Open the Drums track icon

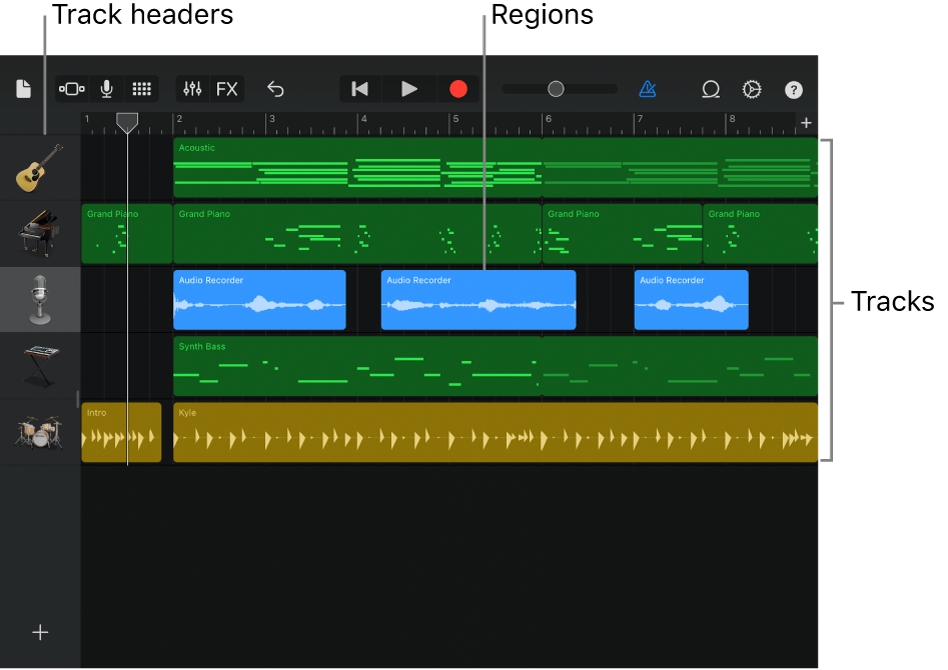tap(40, 432)
